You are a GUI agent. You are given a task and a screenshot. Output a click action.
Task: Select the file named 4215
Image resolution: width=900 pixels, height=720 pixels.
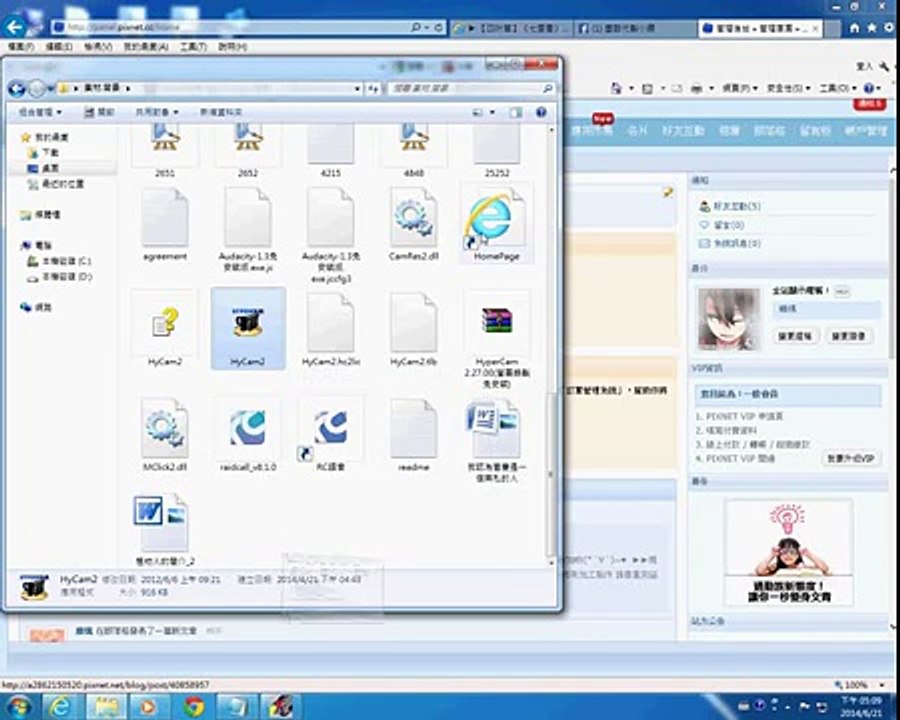(331, 150)
